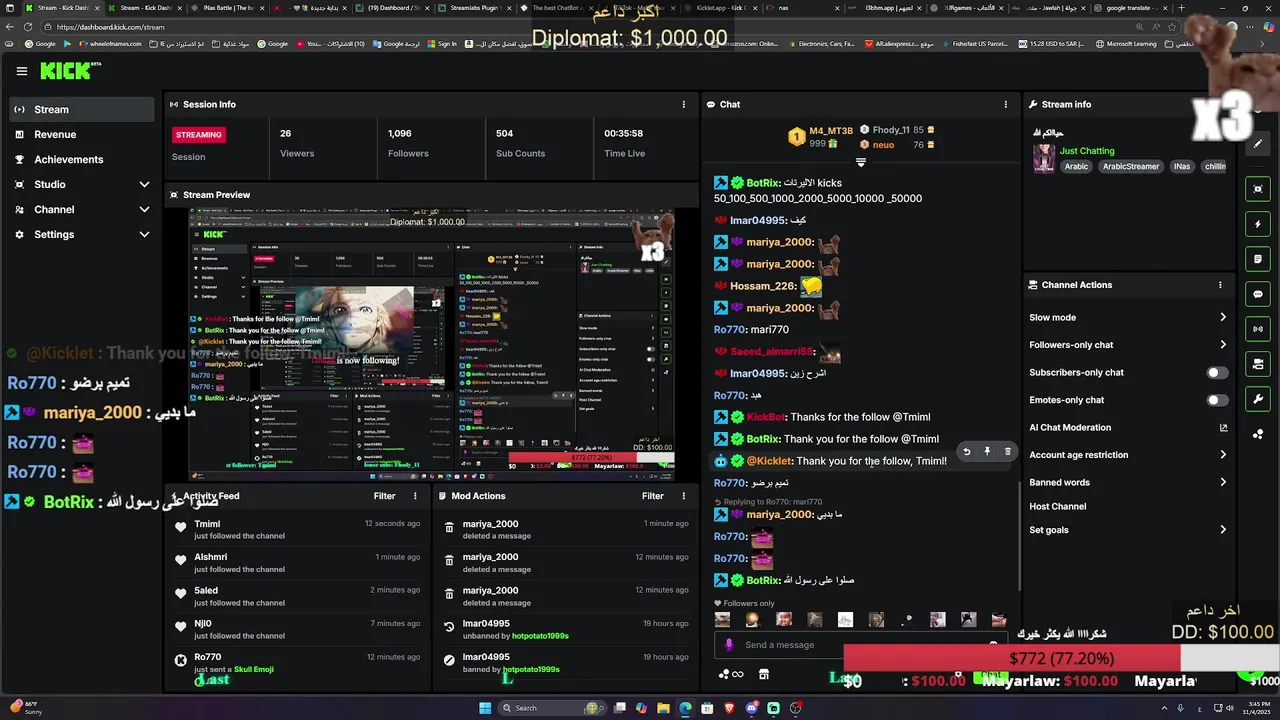Click the first emote in Followers only row
Screen dimensions: 1280x720
tap(722, 620)
